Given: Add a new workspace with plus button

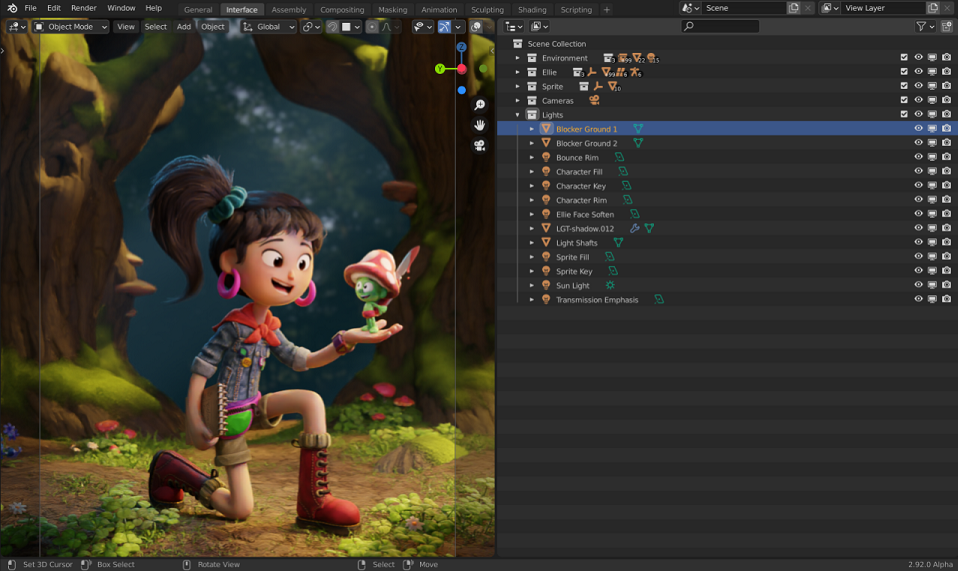Looking at the screenshot, I should tap(607, 10).
